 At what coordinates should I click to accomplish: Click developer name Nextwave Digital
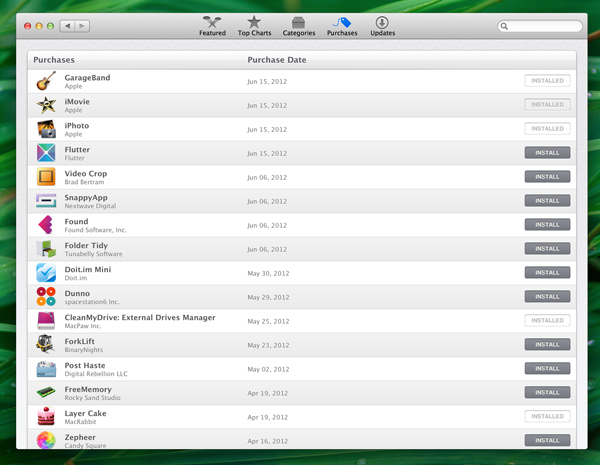(90, 206)
